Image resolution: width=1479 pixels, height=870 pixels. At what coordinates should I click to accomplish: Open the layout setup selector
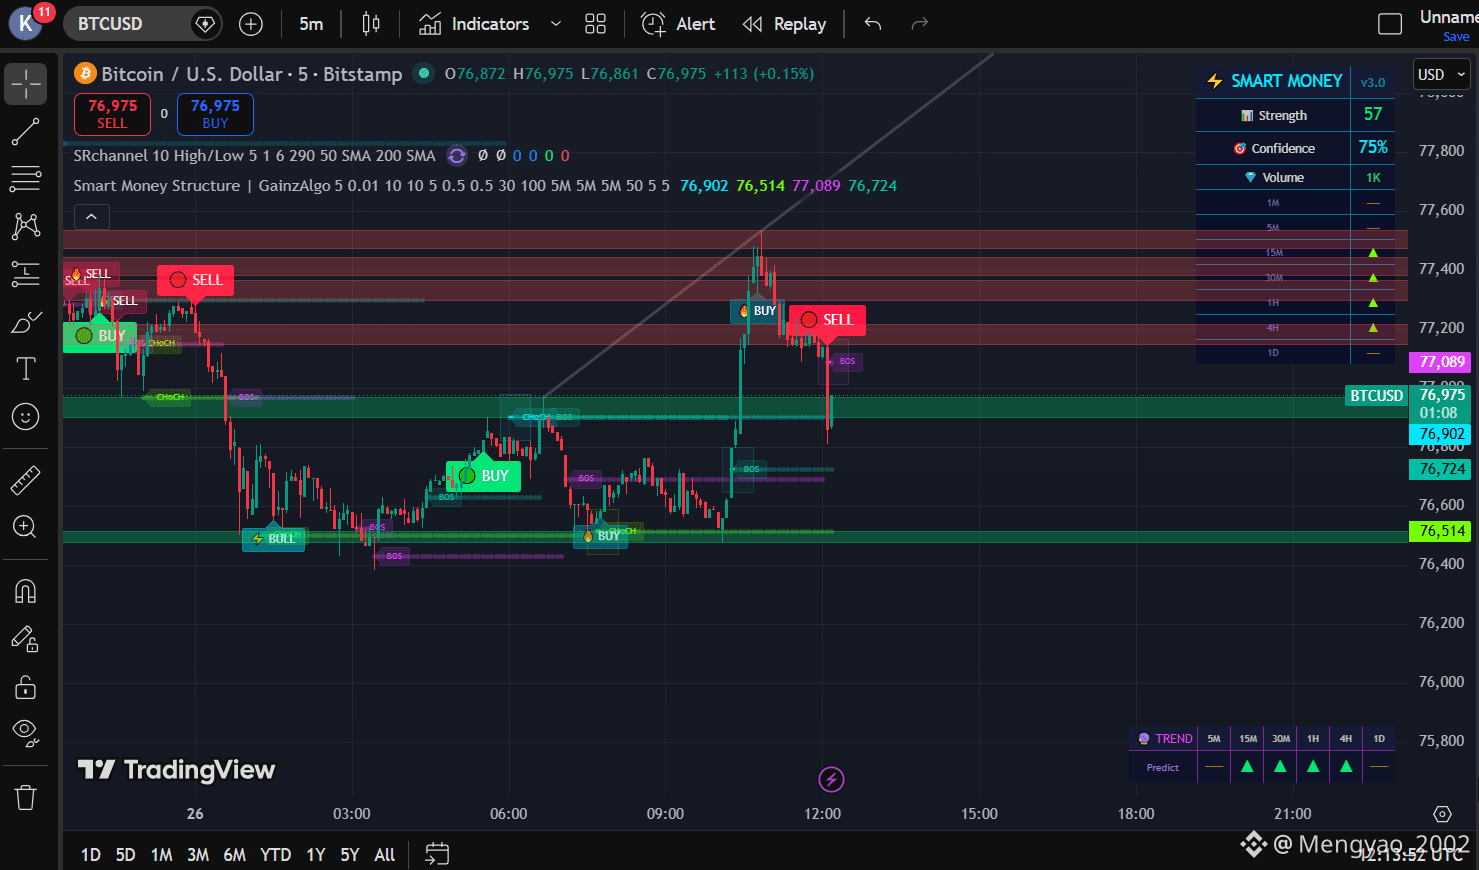click(x=1390, y=24)
